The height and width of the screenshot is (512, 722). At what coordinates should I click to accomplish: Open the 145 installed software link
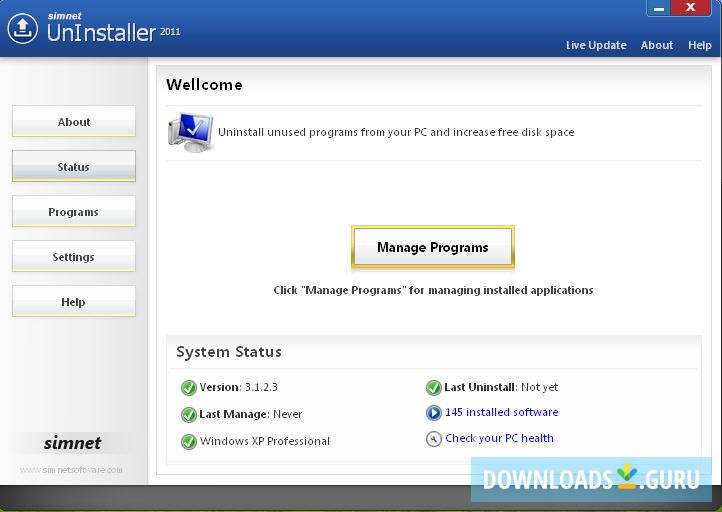coord(501,412)
